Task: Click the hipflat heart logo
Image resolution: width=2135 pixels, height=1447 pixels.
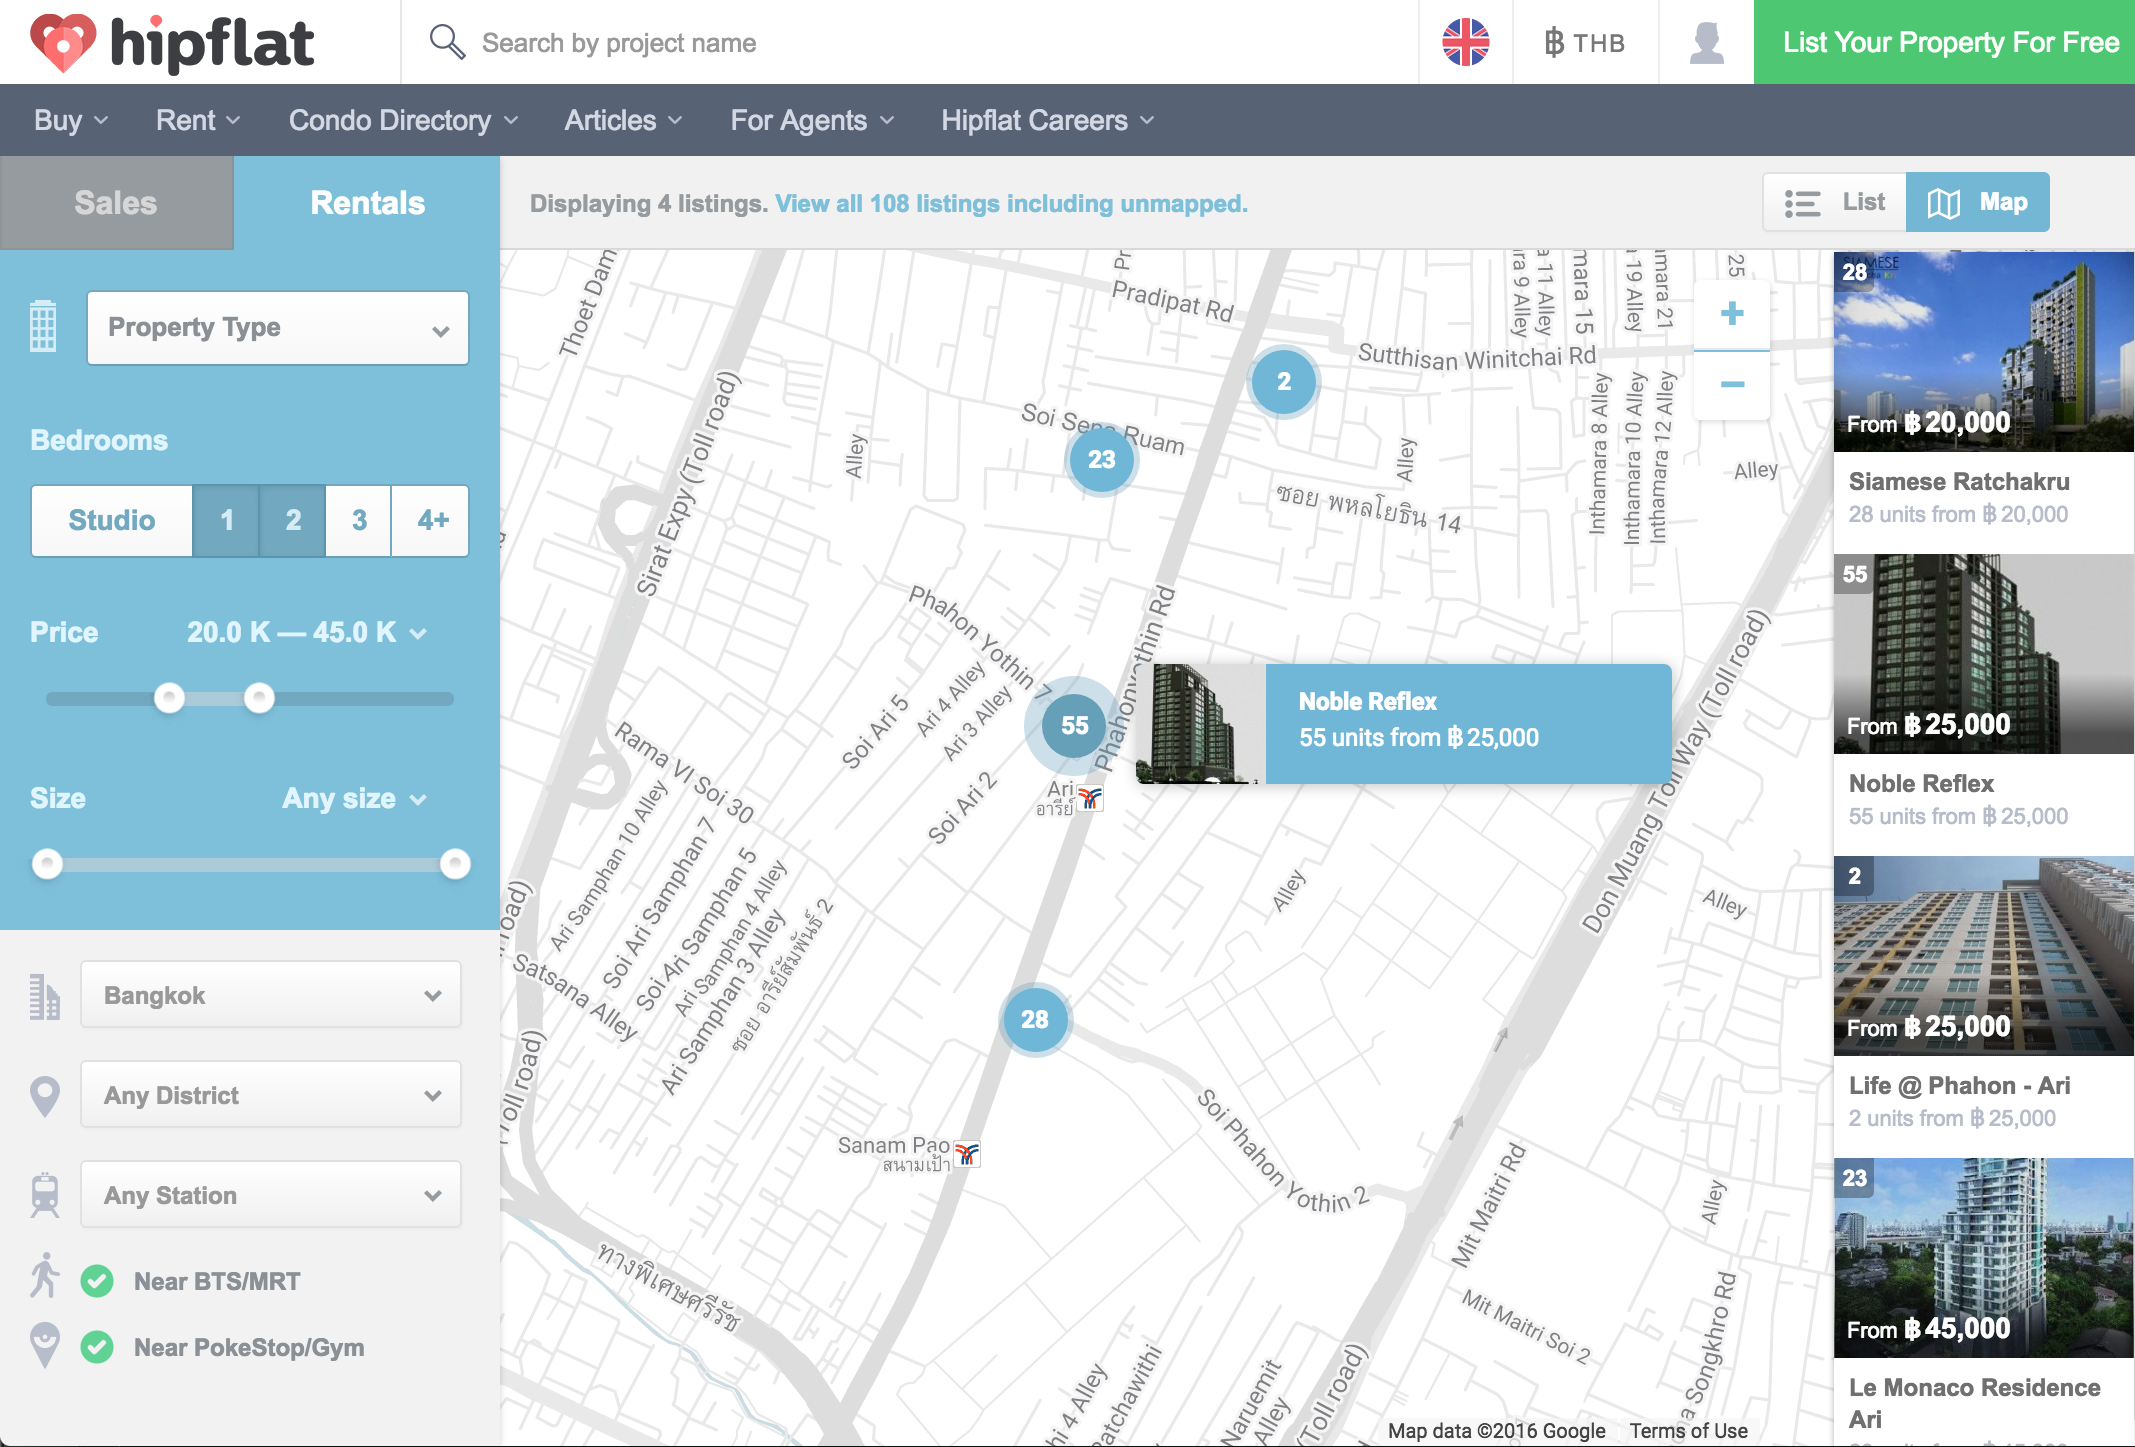Action: pyautogui.click(x=63, y=43)
